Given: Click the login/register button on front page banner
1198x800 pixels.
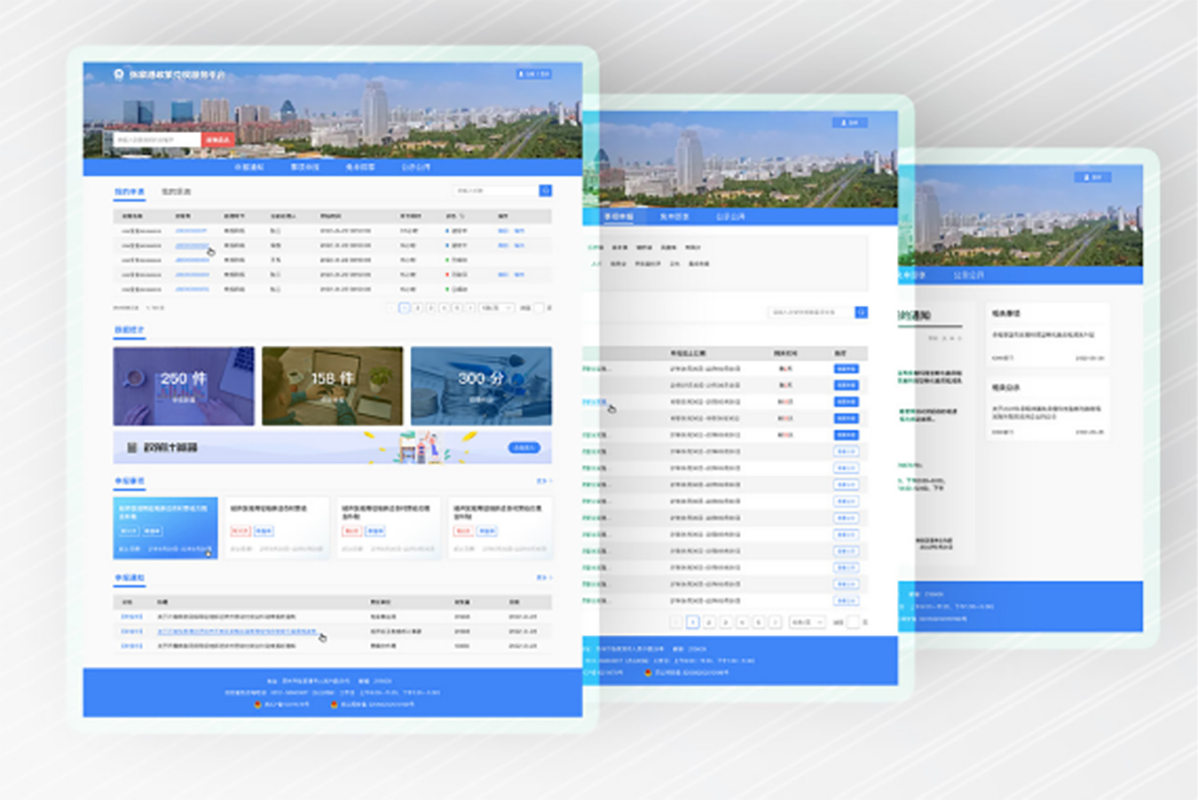Looking at the screenshot, I should (x=533, y=74).
